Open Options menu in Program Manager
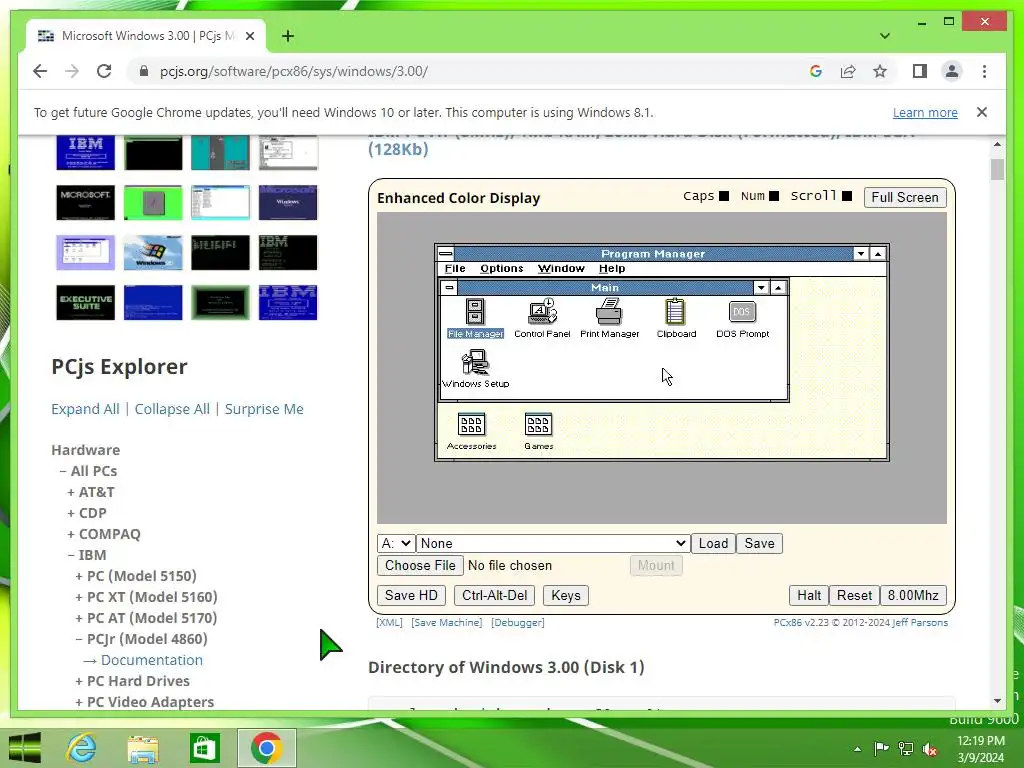Viewport: 1024px width, 768px height. [x=502, y=268]
